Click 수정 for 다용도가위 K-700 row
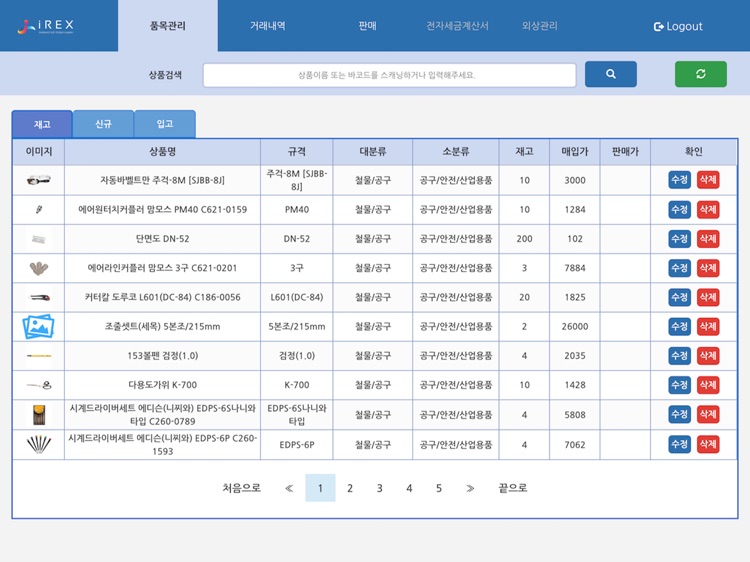Screen dimensions: 750x562 [679, 385]
